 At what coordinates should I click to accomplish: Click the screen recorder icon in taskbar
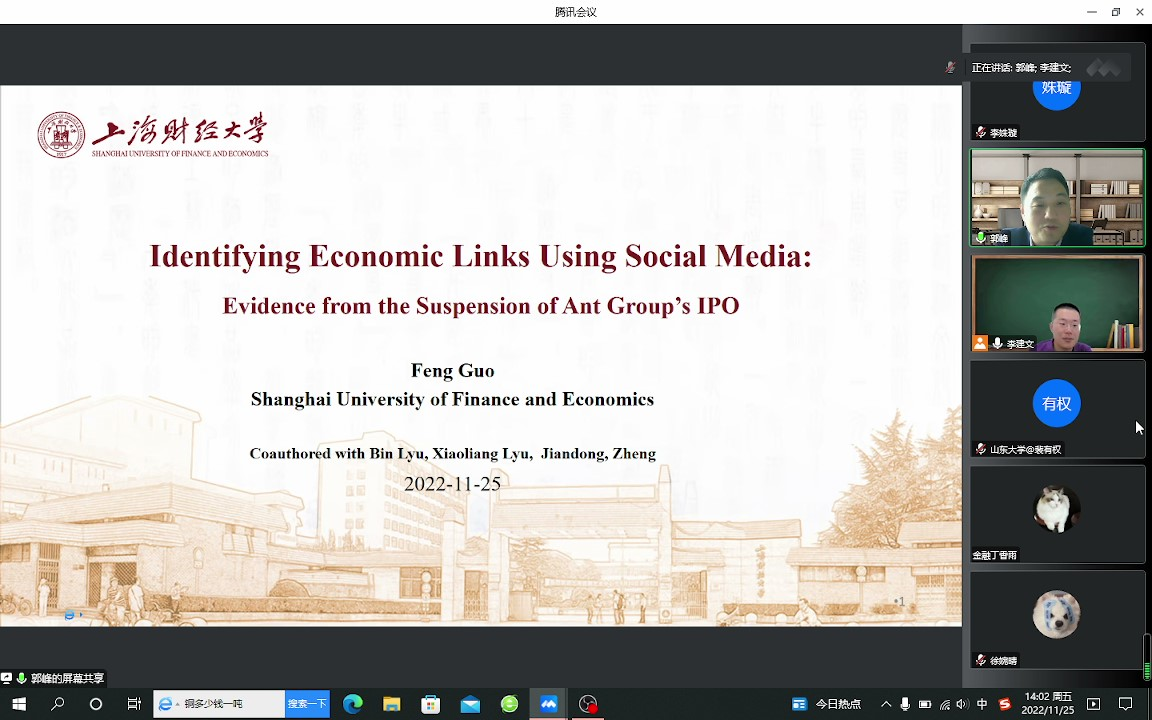[588, 704]
